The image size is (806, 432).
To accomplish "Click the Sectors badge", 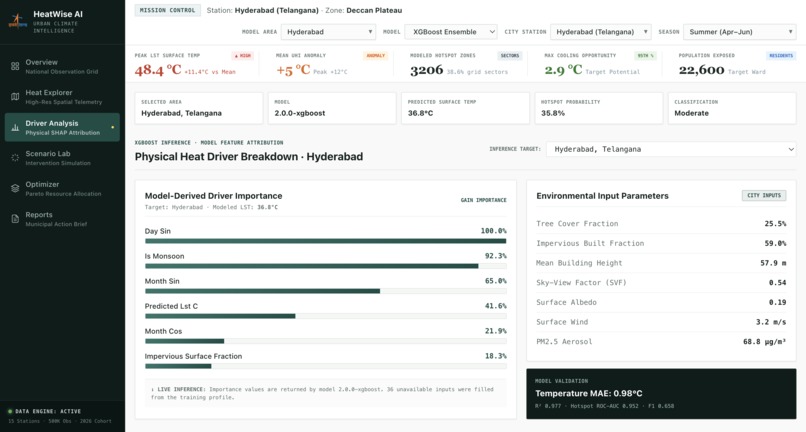I will [509, 56].
